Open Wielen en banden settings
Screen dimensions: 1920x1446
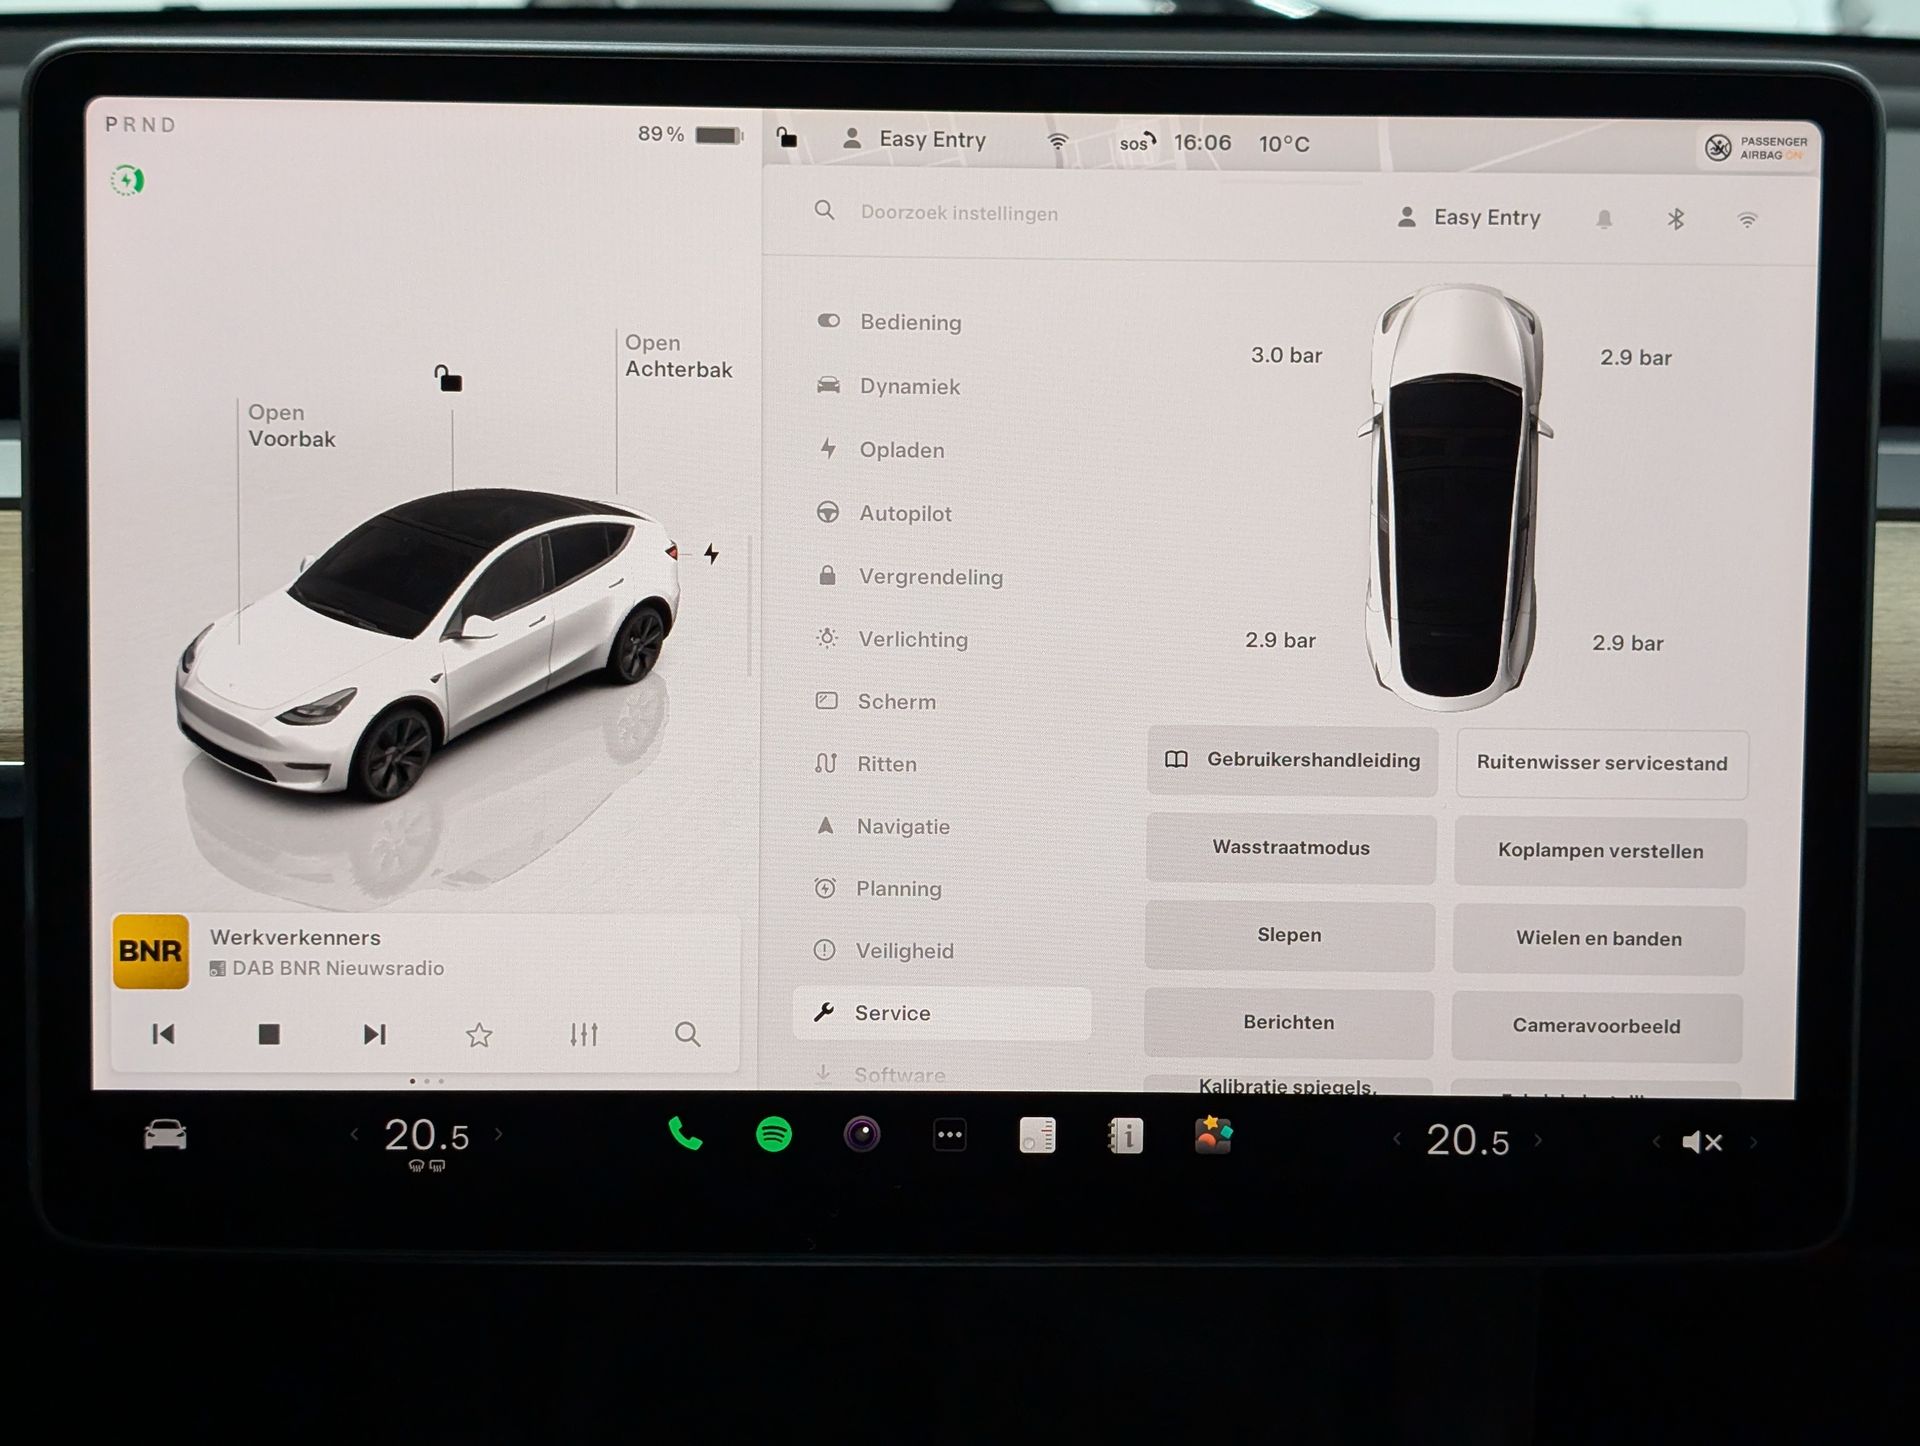coord(1598,938)
